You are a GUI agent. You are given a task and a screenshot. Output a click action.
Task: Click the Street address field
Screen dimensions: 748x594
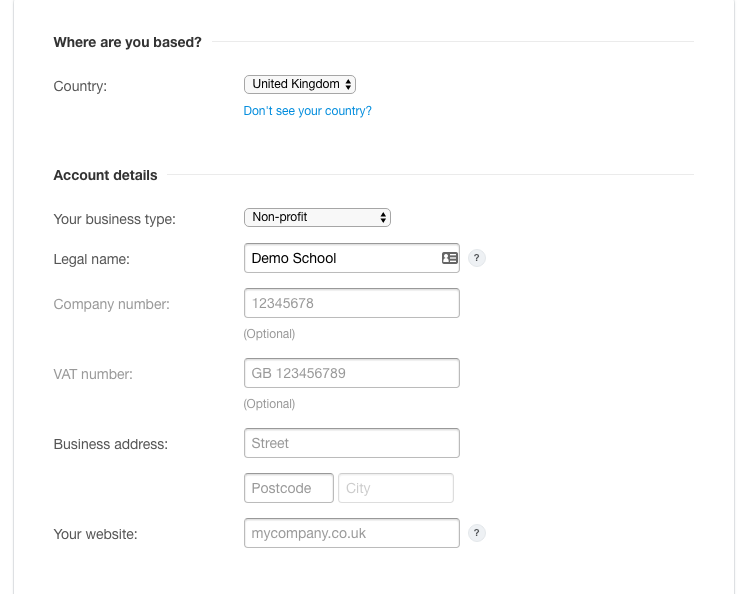pos(351,443)
